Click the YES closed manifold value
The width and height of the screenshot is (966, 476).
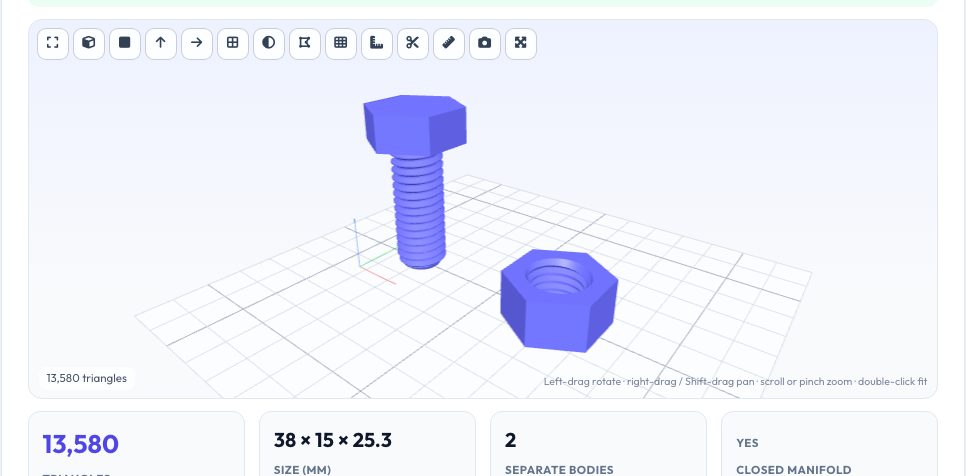[x=747, y=443]
